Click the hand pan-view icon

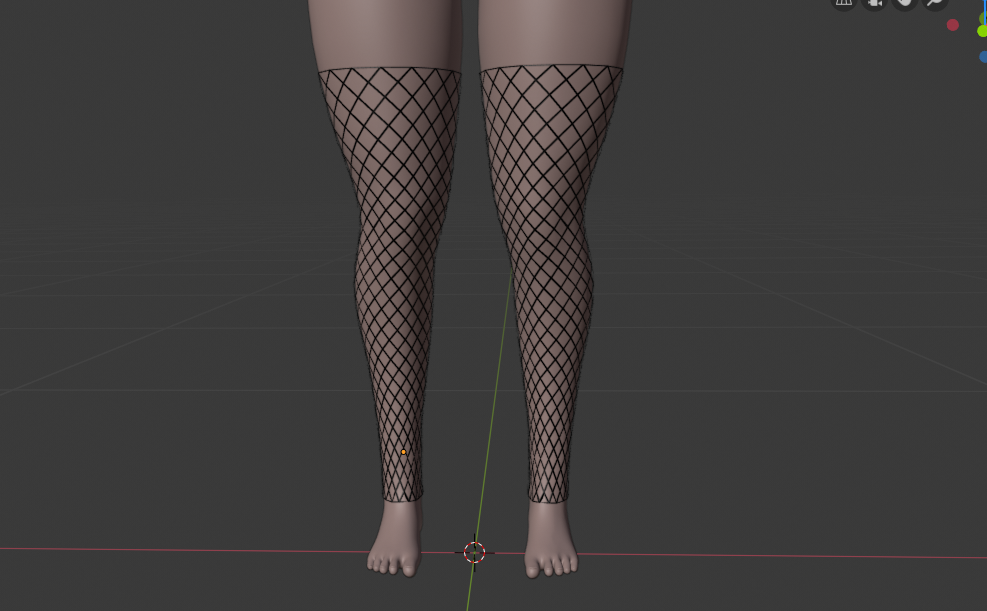904,2
